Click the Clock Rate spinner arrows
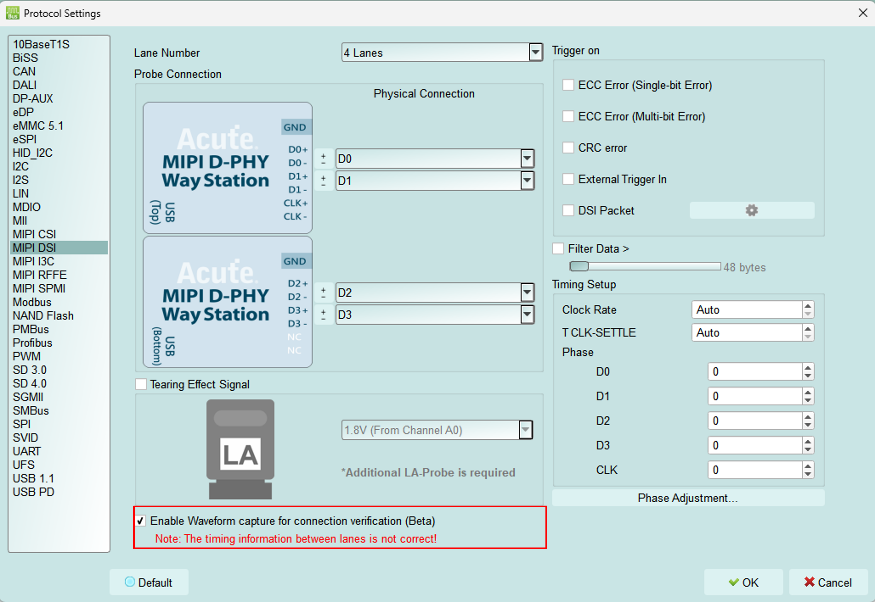Viewport: 875px width, 602px height. [808, 310]
